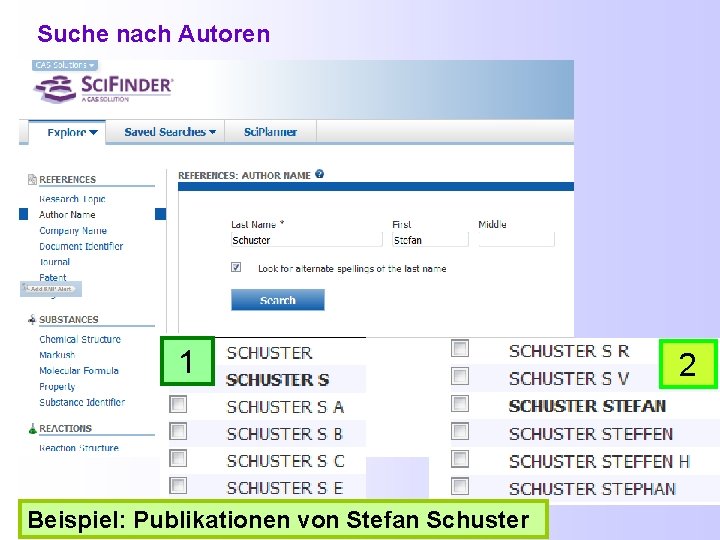Click the Middle name input field
Image resolution: width=720 pixels, height=540 pixels.
click(x=516, y=240)
